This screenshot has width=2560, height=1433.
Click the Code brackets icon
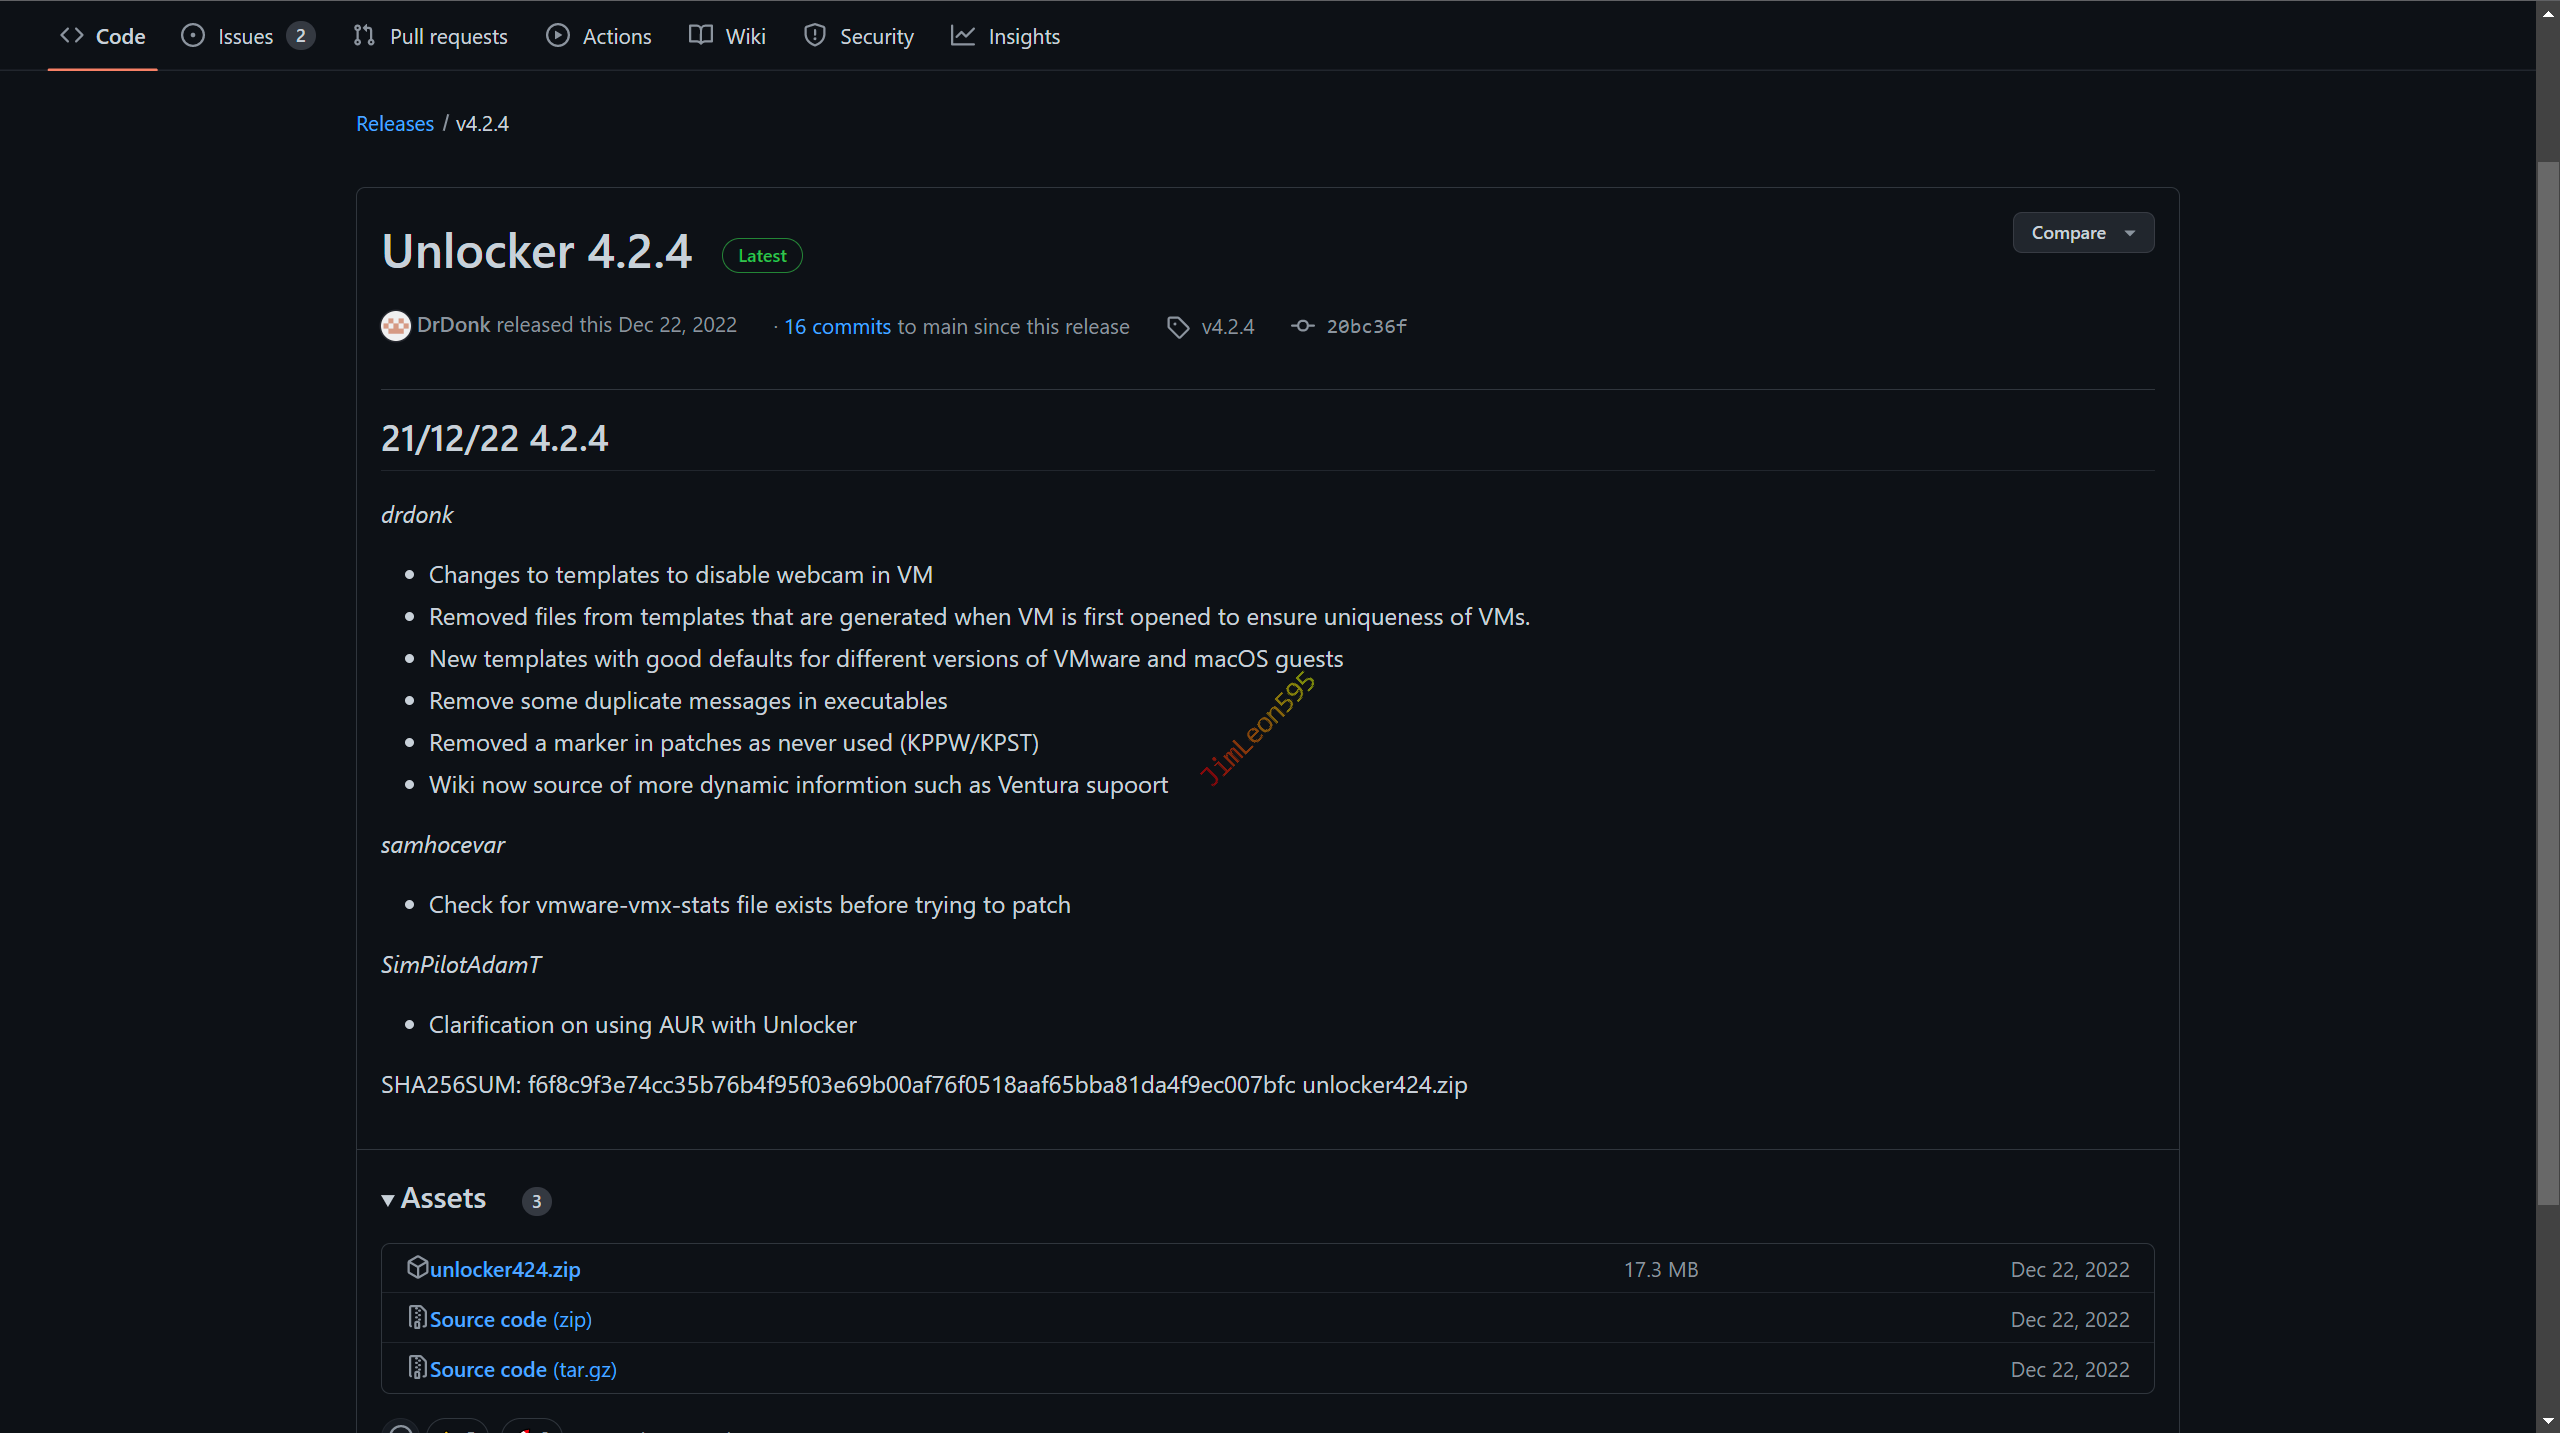tap(71, 36)
